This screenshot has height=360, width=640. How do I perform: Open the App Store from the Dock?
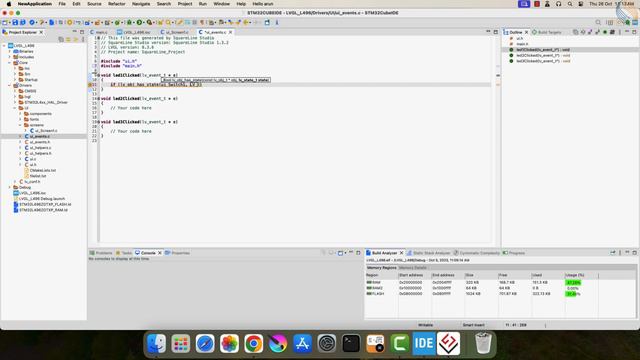pyautogui.click(x=302, y=343)
